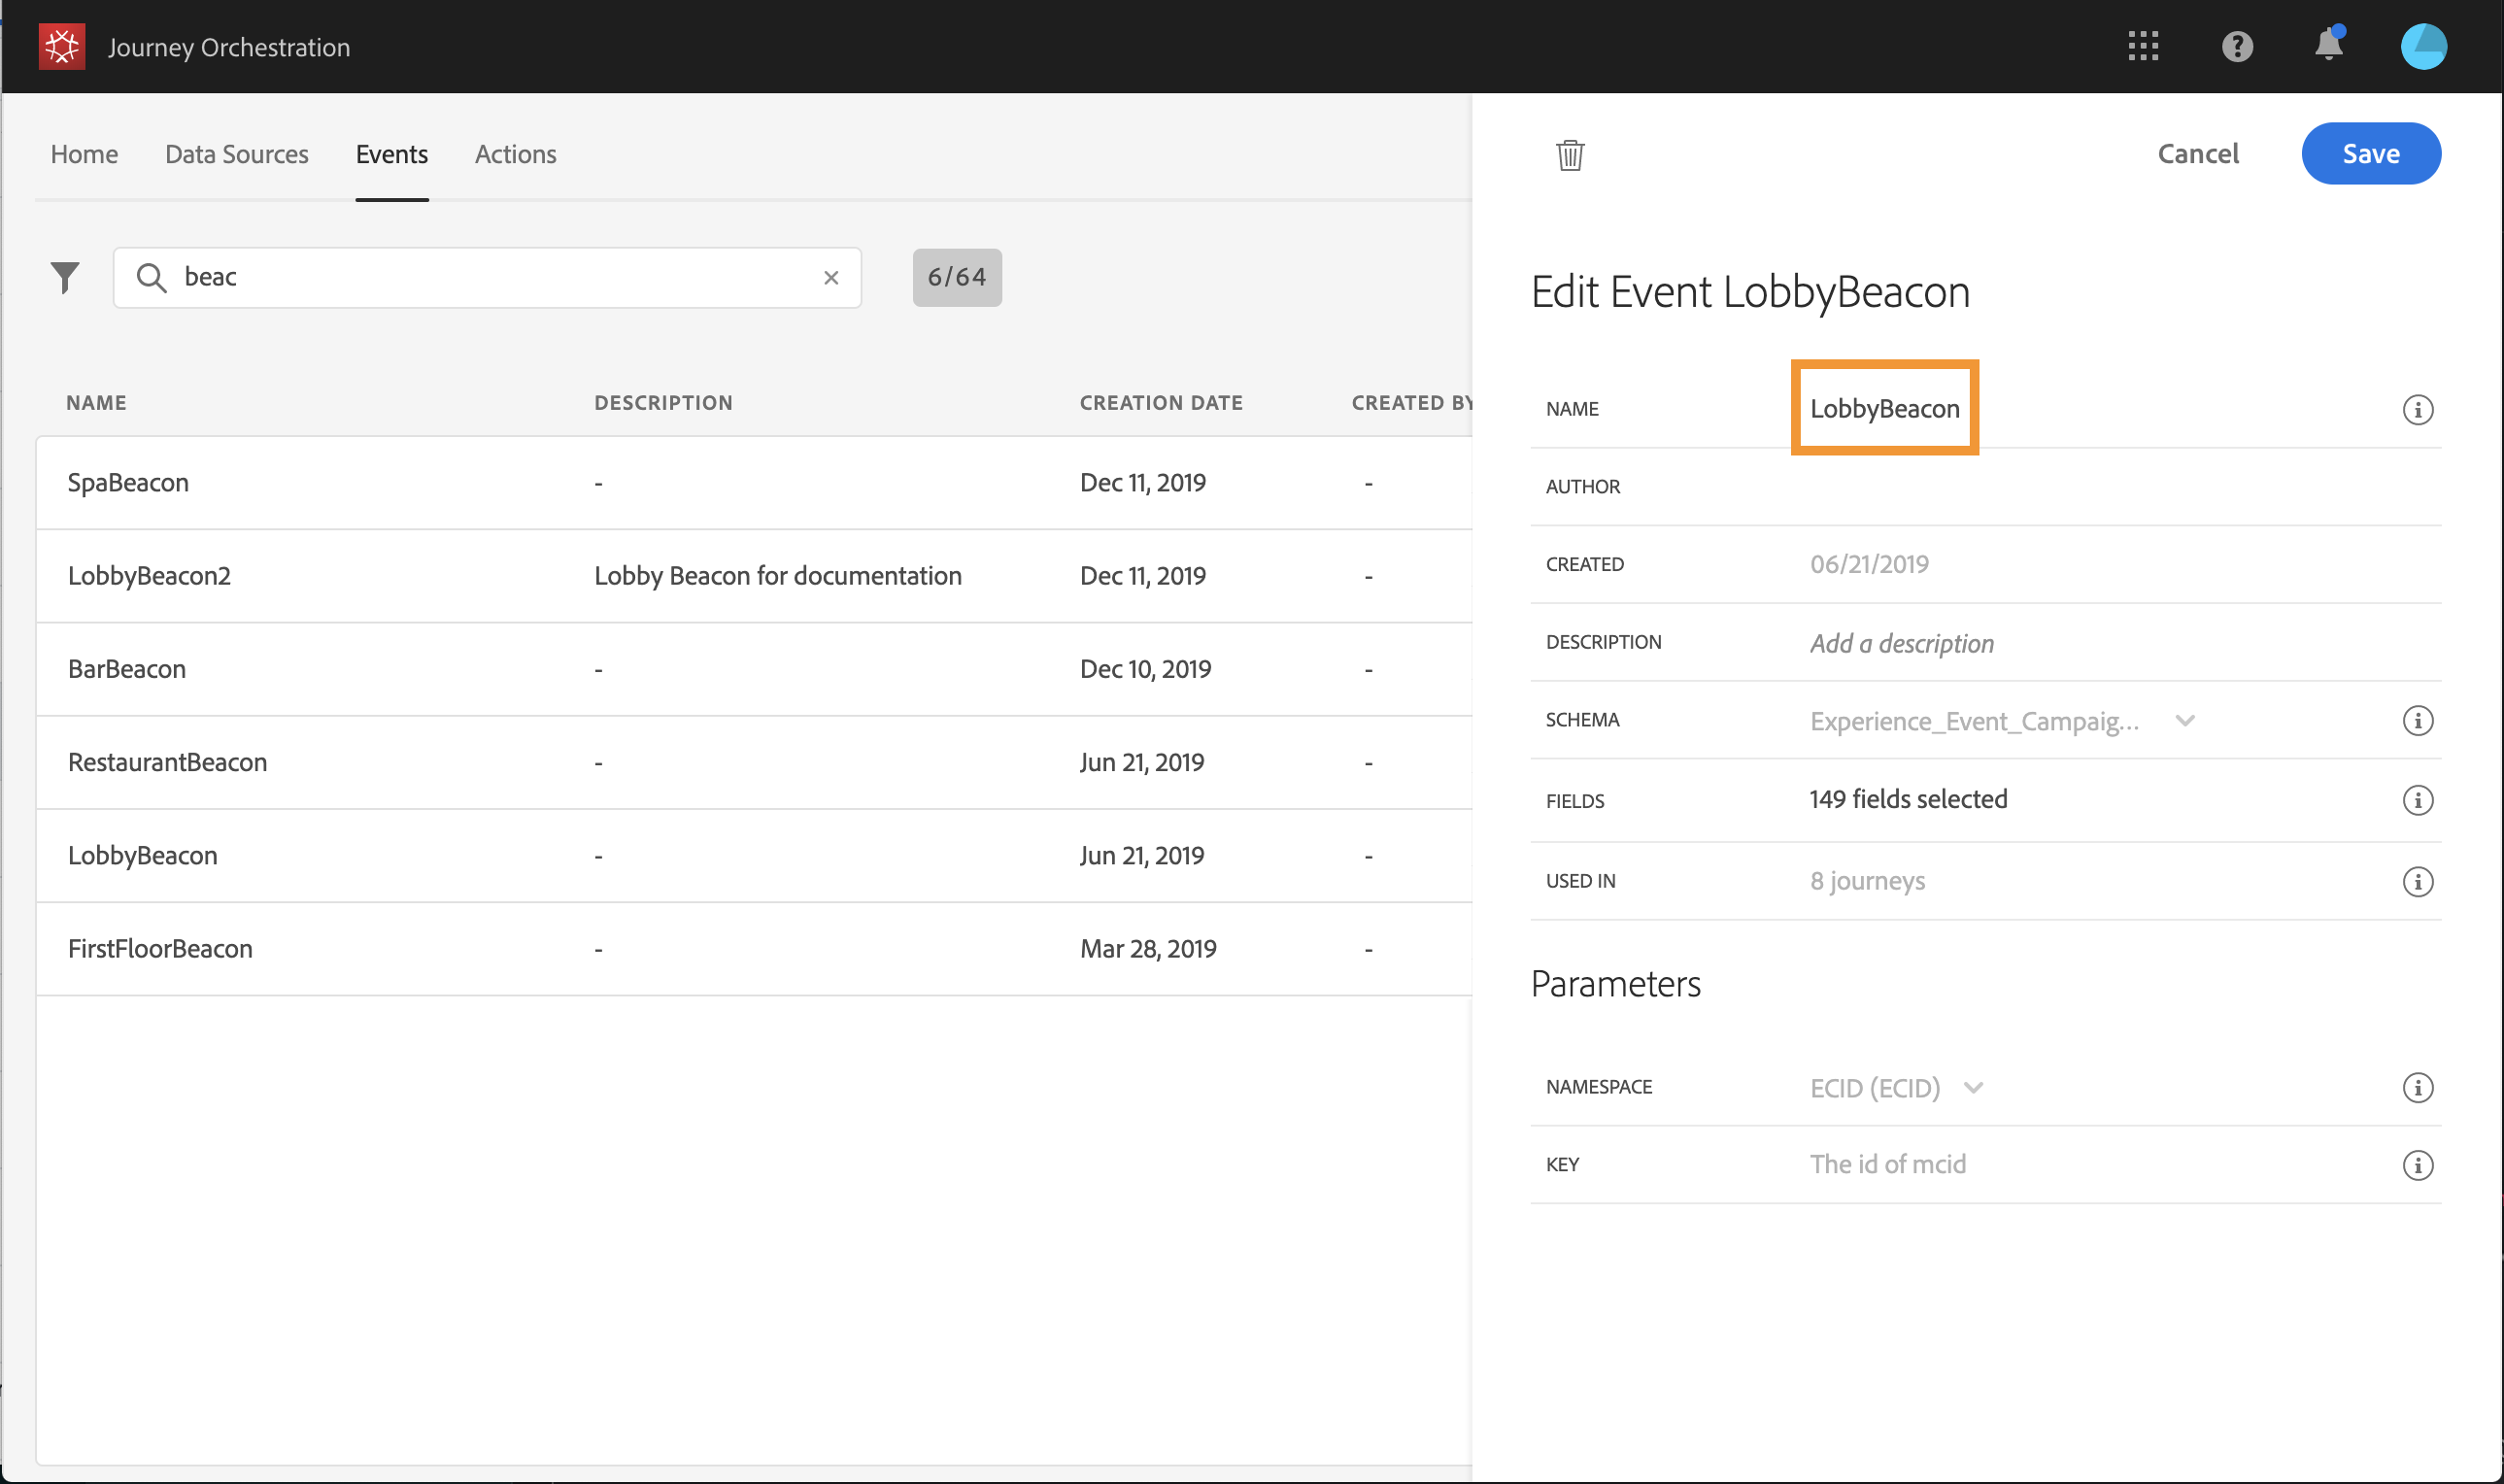
Task: Clear the search box with X
Action: [830, 278]
